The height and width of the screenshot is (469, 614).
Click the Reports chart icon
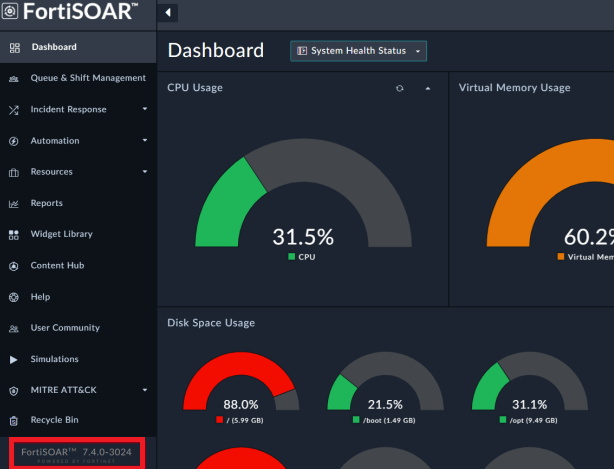(x=14, y=204)
